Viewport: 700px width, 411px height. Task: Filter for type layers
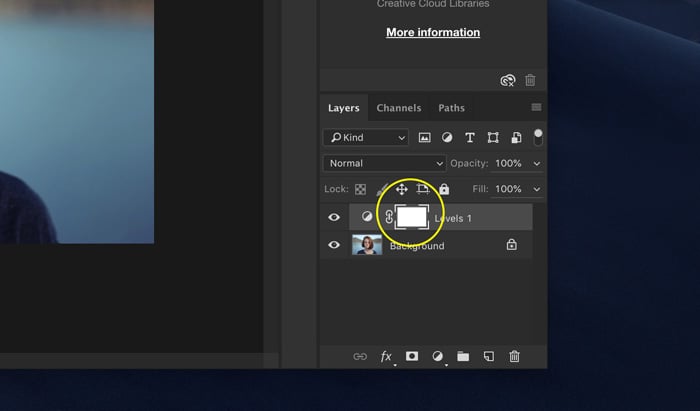point(470,137)
